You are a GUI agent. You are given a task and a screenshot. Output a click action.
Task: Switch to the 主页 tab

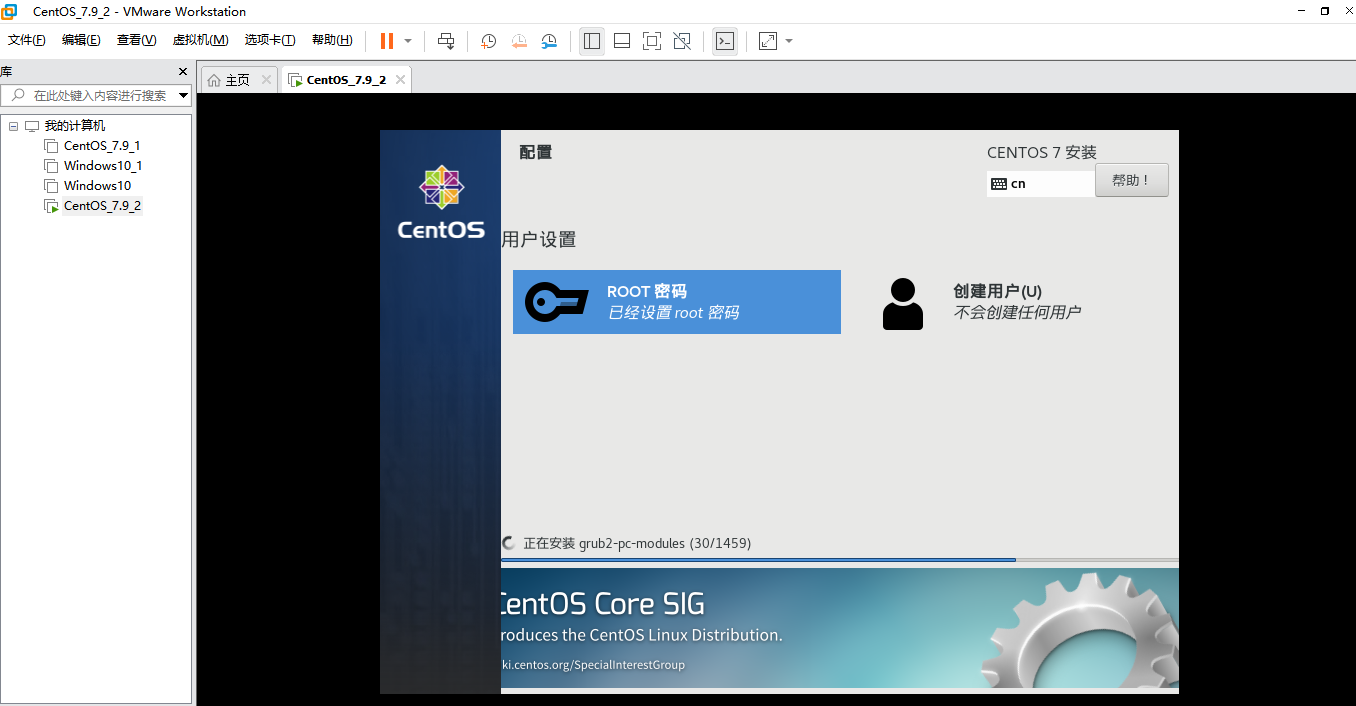point(238,78)
